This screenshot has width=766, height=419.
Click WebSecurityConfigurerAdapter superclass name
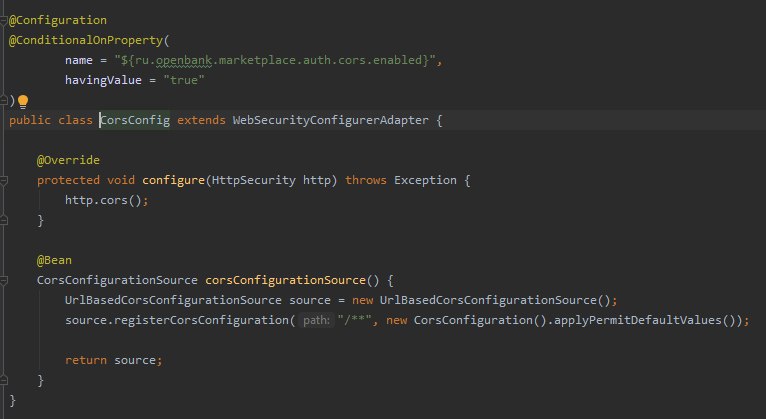point(330,120)
